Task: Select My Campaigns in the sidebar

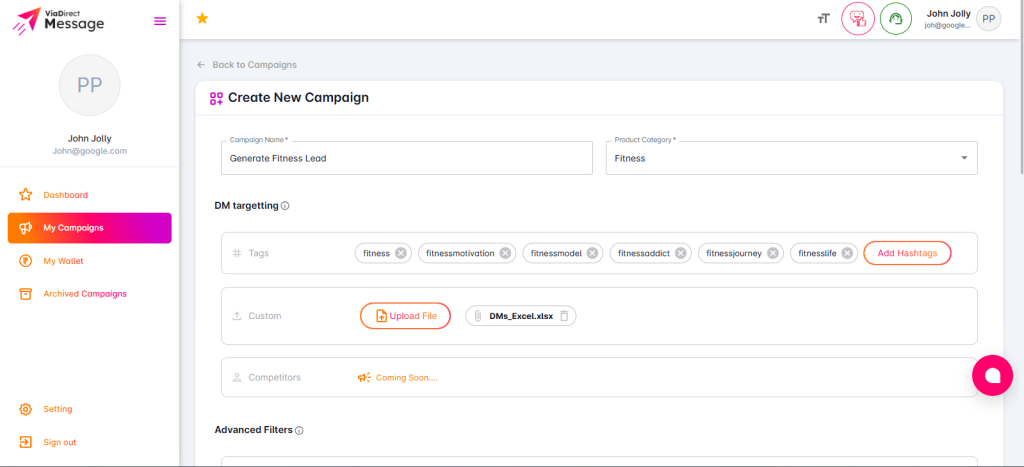Action: [89, 228]
